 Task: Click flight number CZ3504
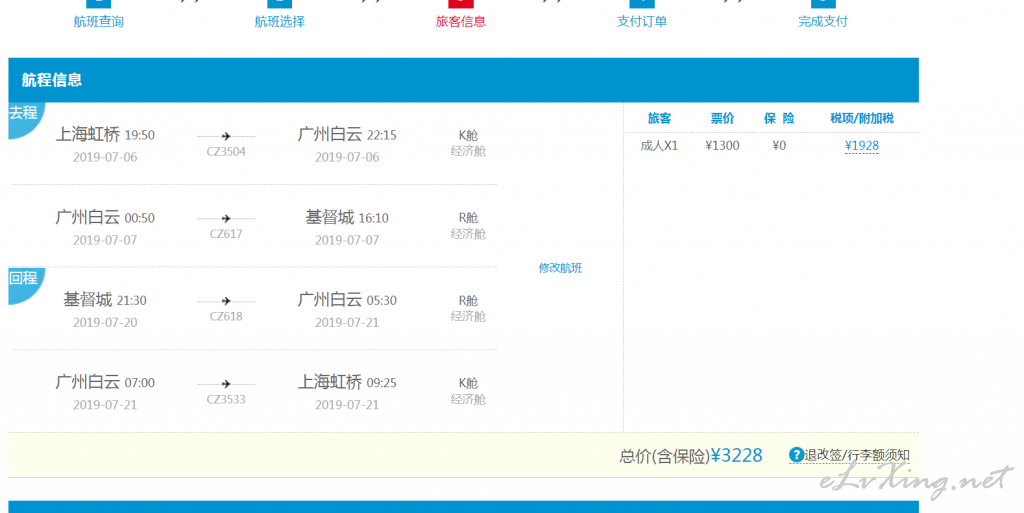(226, 151)
